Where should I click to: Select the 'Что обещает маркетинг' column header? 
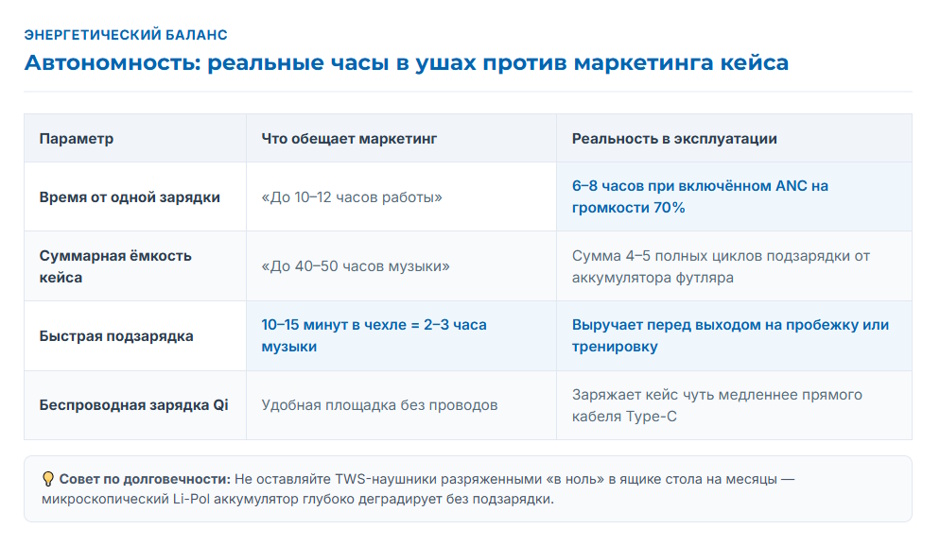click(401, 138)
